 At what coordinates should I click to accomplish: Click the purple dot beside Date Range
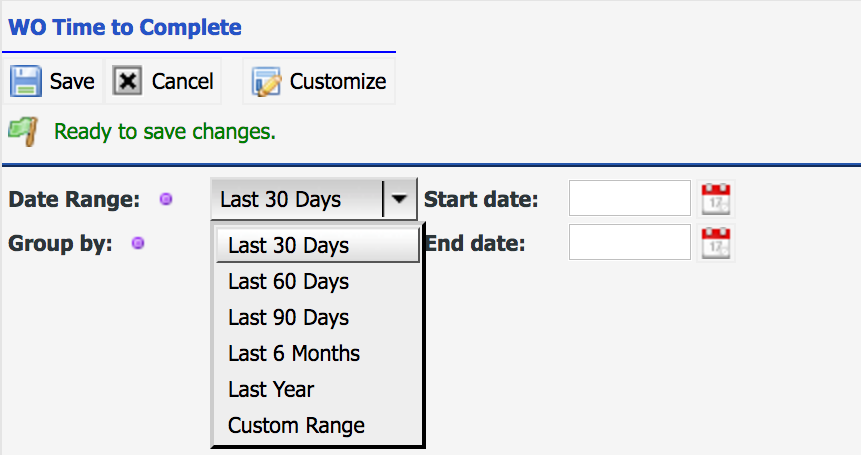coord(166,199)
